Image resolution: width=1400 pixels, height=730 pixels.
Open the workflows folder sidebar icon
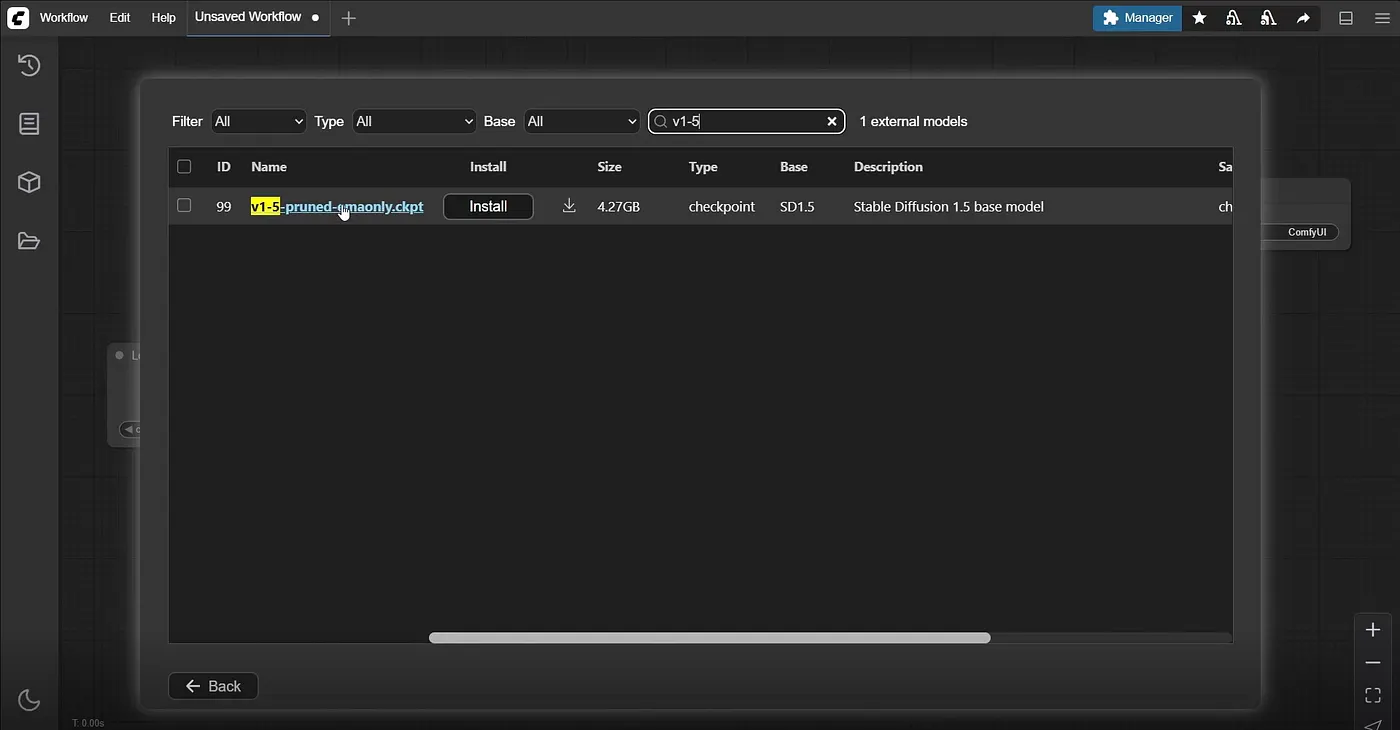pyautogui.click(x=29, y=241)
